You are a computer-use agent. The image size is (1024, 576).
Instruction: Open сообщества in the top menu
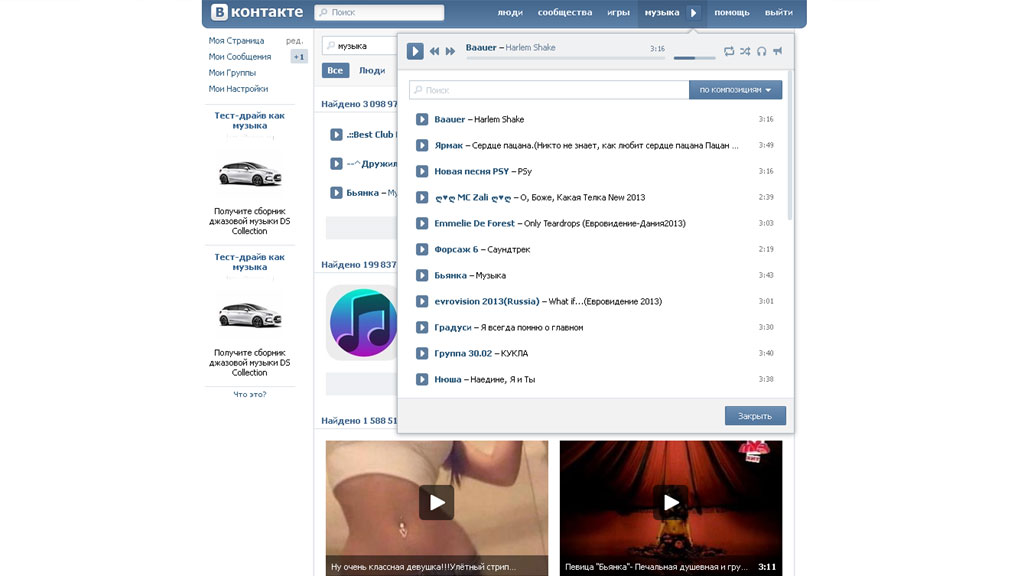click(565, 12)
